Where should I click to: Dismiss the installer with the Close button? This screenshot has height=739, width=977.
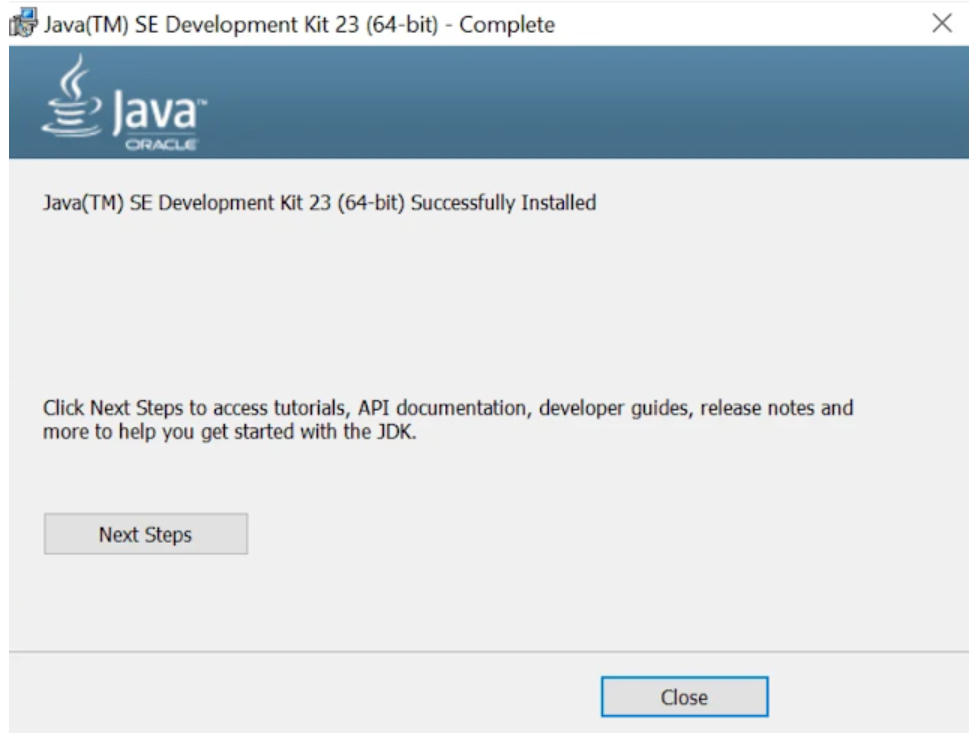click(684, 697)
